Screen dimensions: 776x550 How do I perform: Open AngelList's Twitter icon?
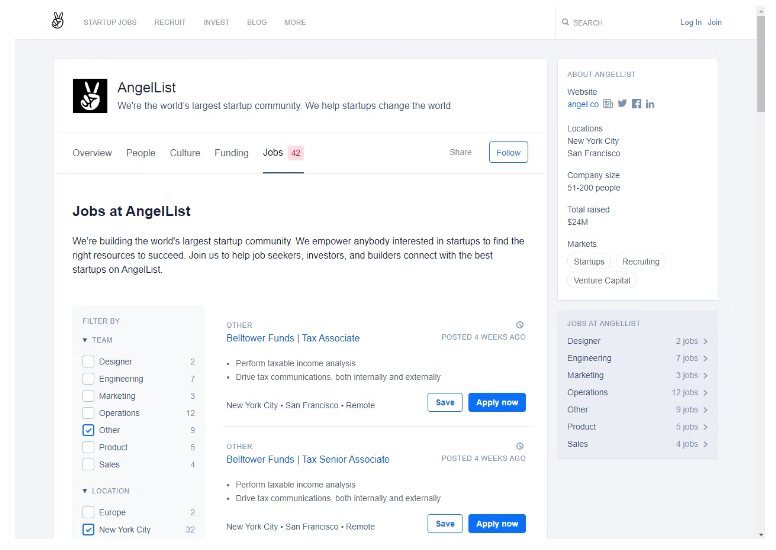tap(622, 103)
